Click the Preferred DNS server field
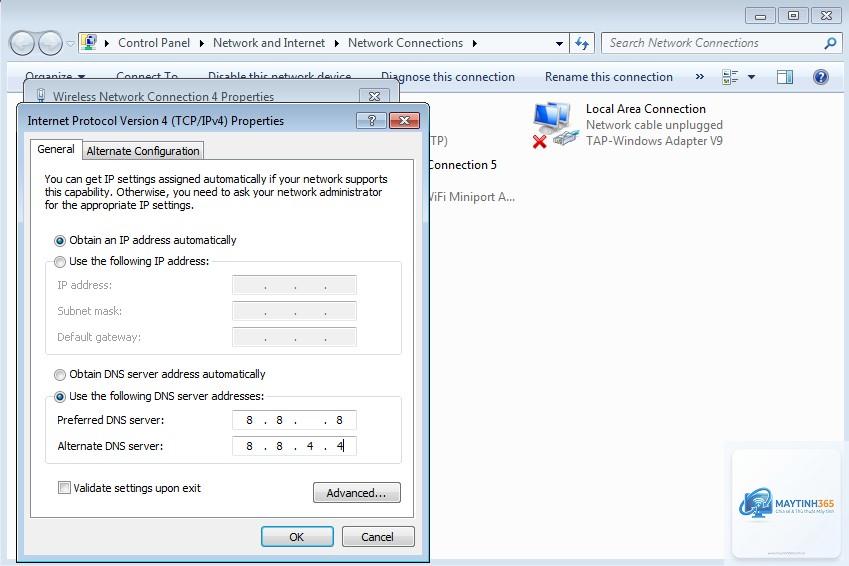This screenshot has height=566, width=849. tap(294, 420)
